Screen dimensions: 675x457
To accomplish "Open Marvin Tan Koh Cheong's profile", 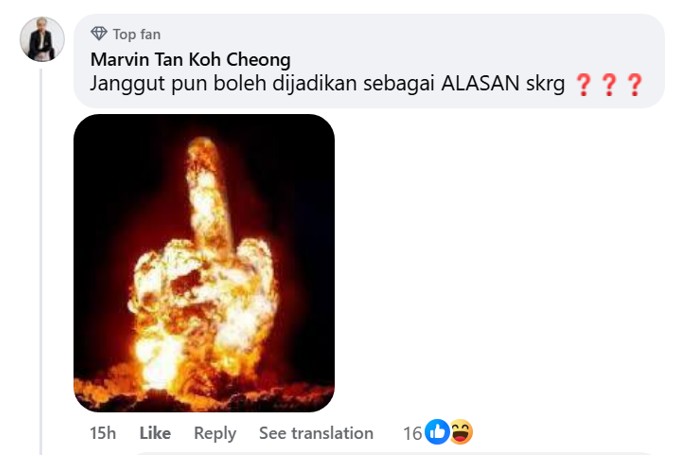I will tap(190, 59).
